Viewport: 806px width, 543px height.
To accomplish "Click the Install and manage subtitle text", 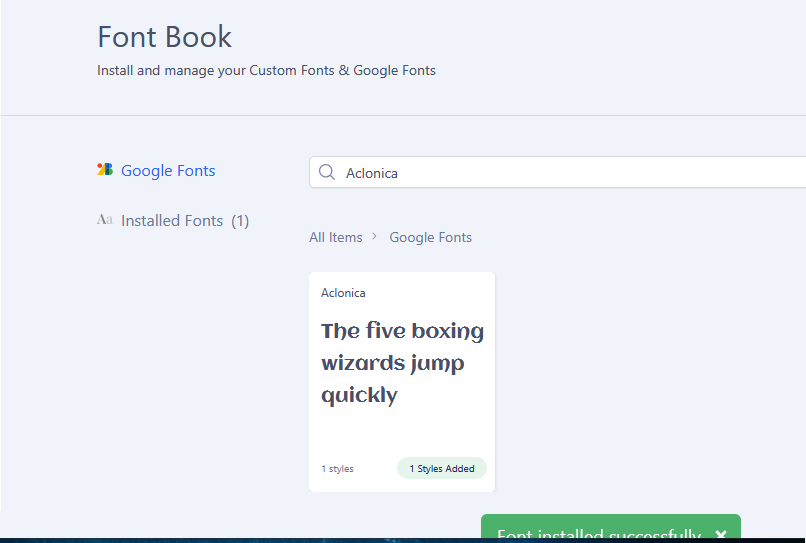I will point(266,71).
